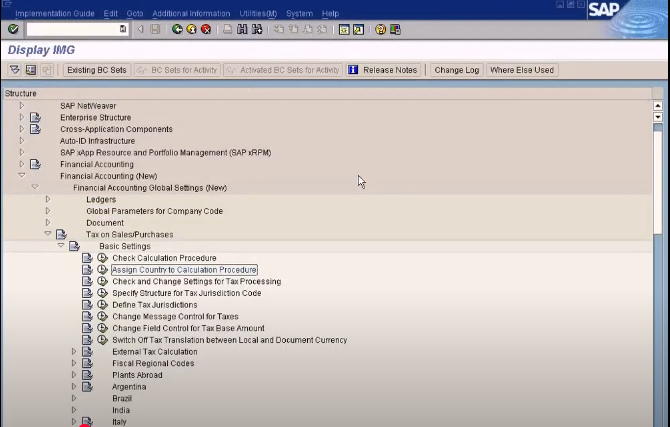Expand the SAP NetWeaver node

[22, 106]
